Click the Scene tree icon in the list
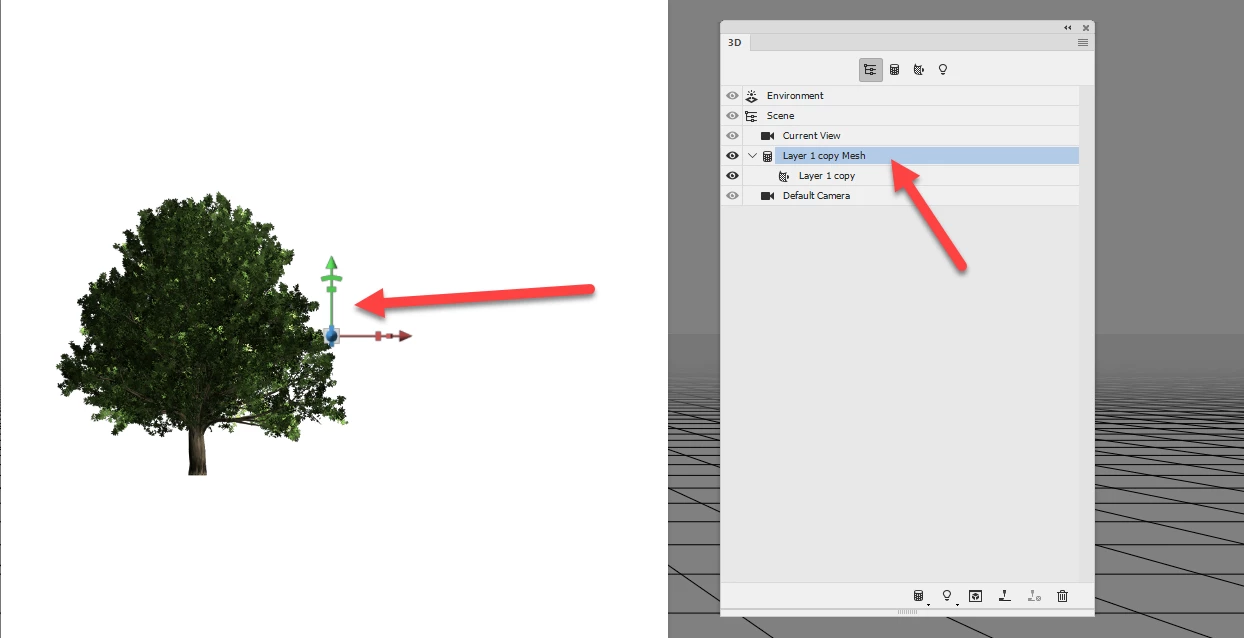 pos(752,116)
